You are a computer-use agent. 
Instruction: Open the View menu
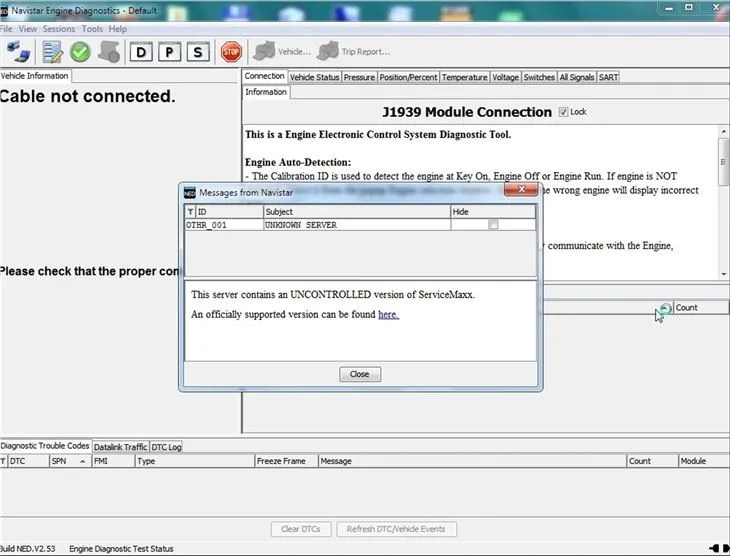[x=28, y=29]
